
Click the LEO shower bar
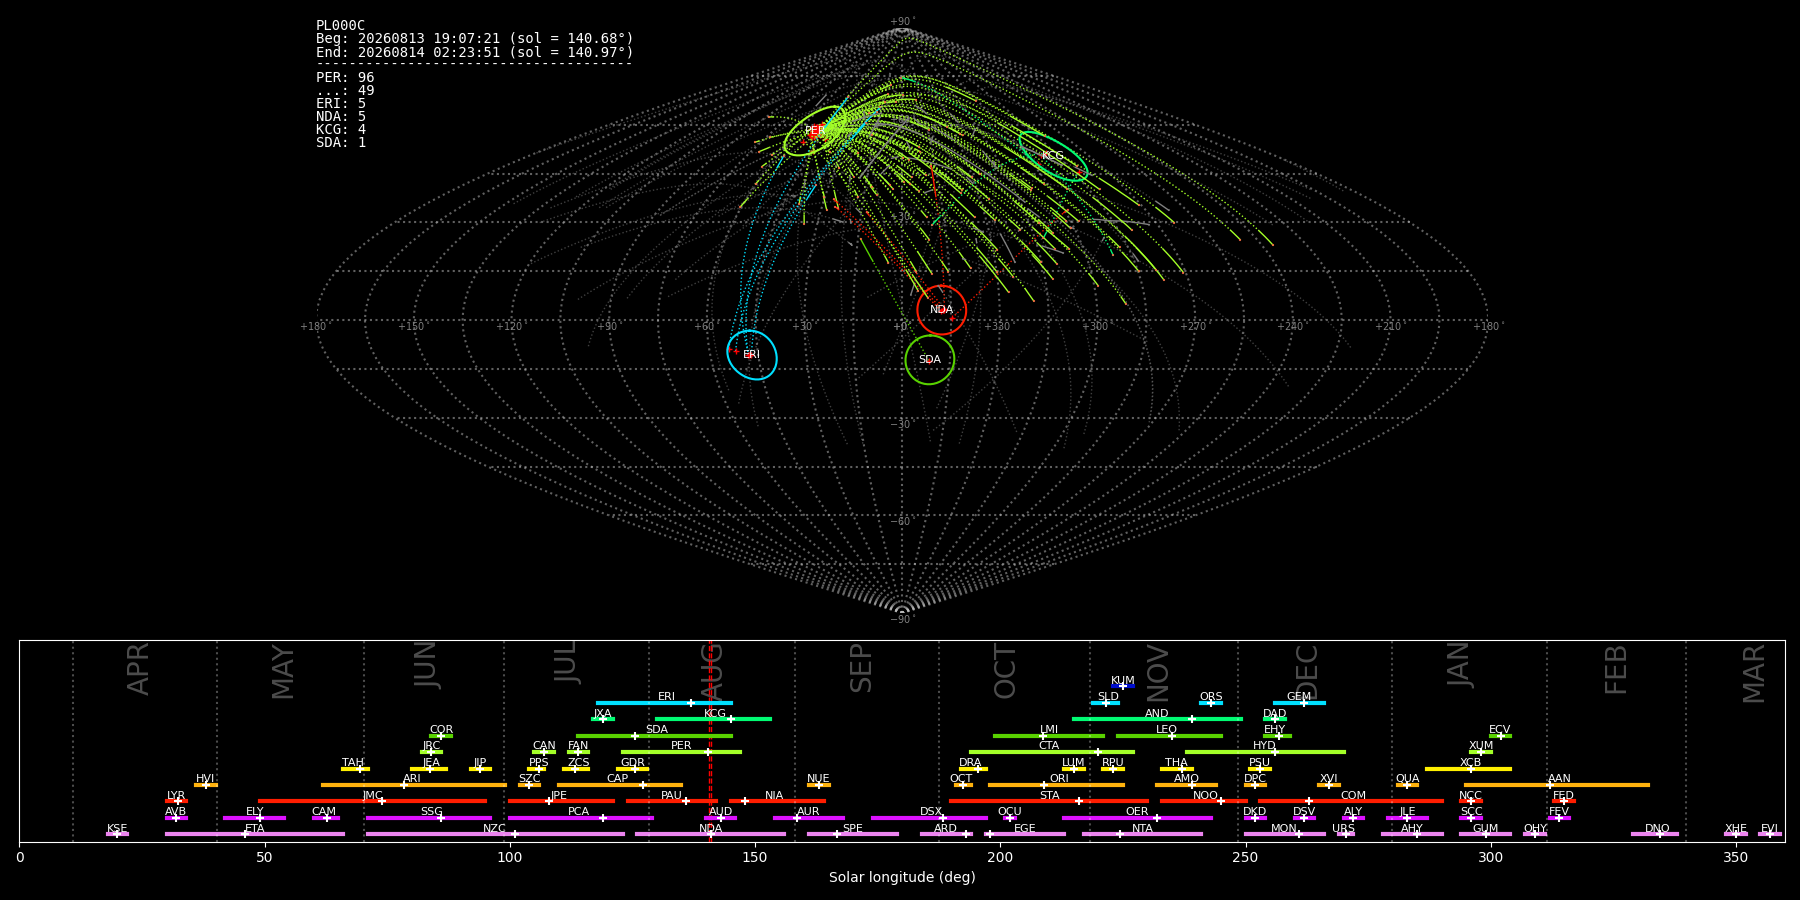click(x=1169, y=736)
